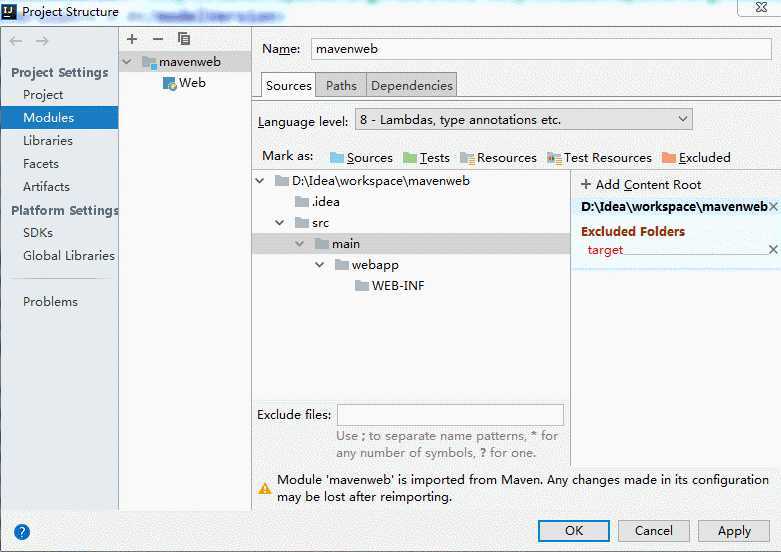The width and height of the screenshot is (781, 552).
Task: Collapse the mavenweb module tree node
Action: (127, 62)
